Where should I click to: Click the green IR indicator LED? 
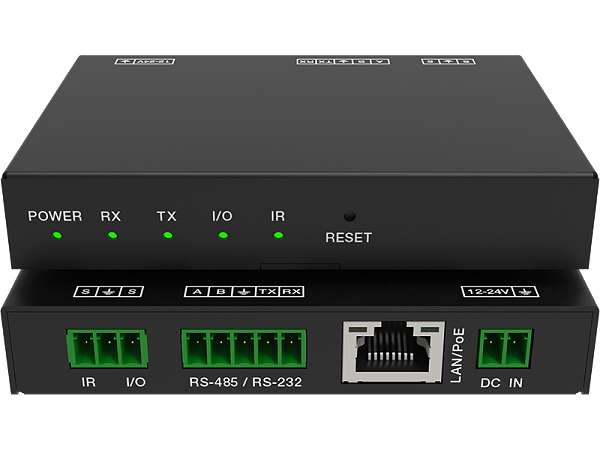click(277, 236)
